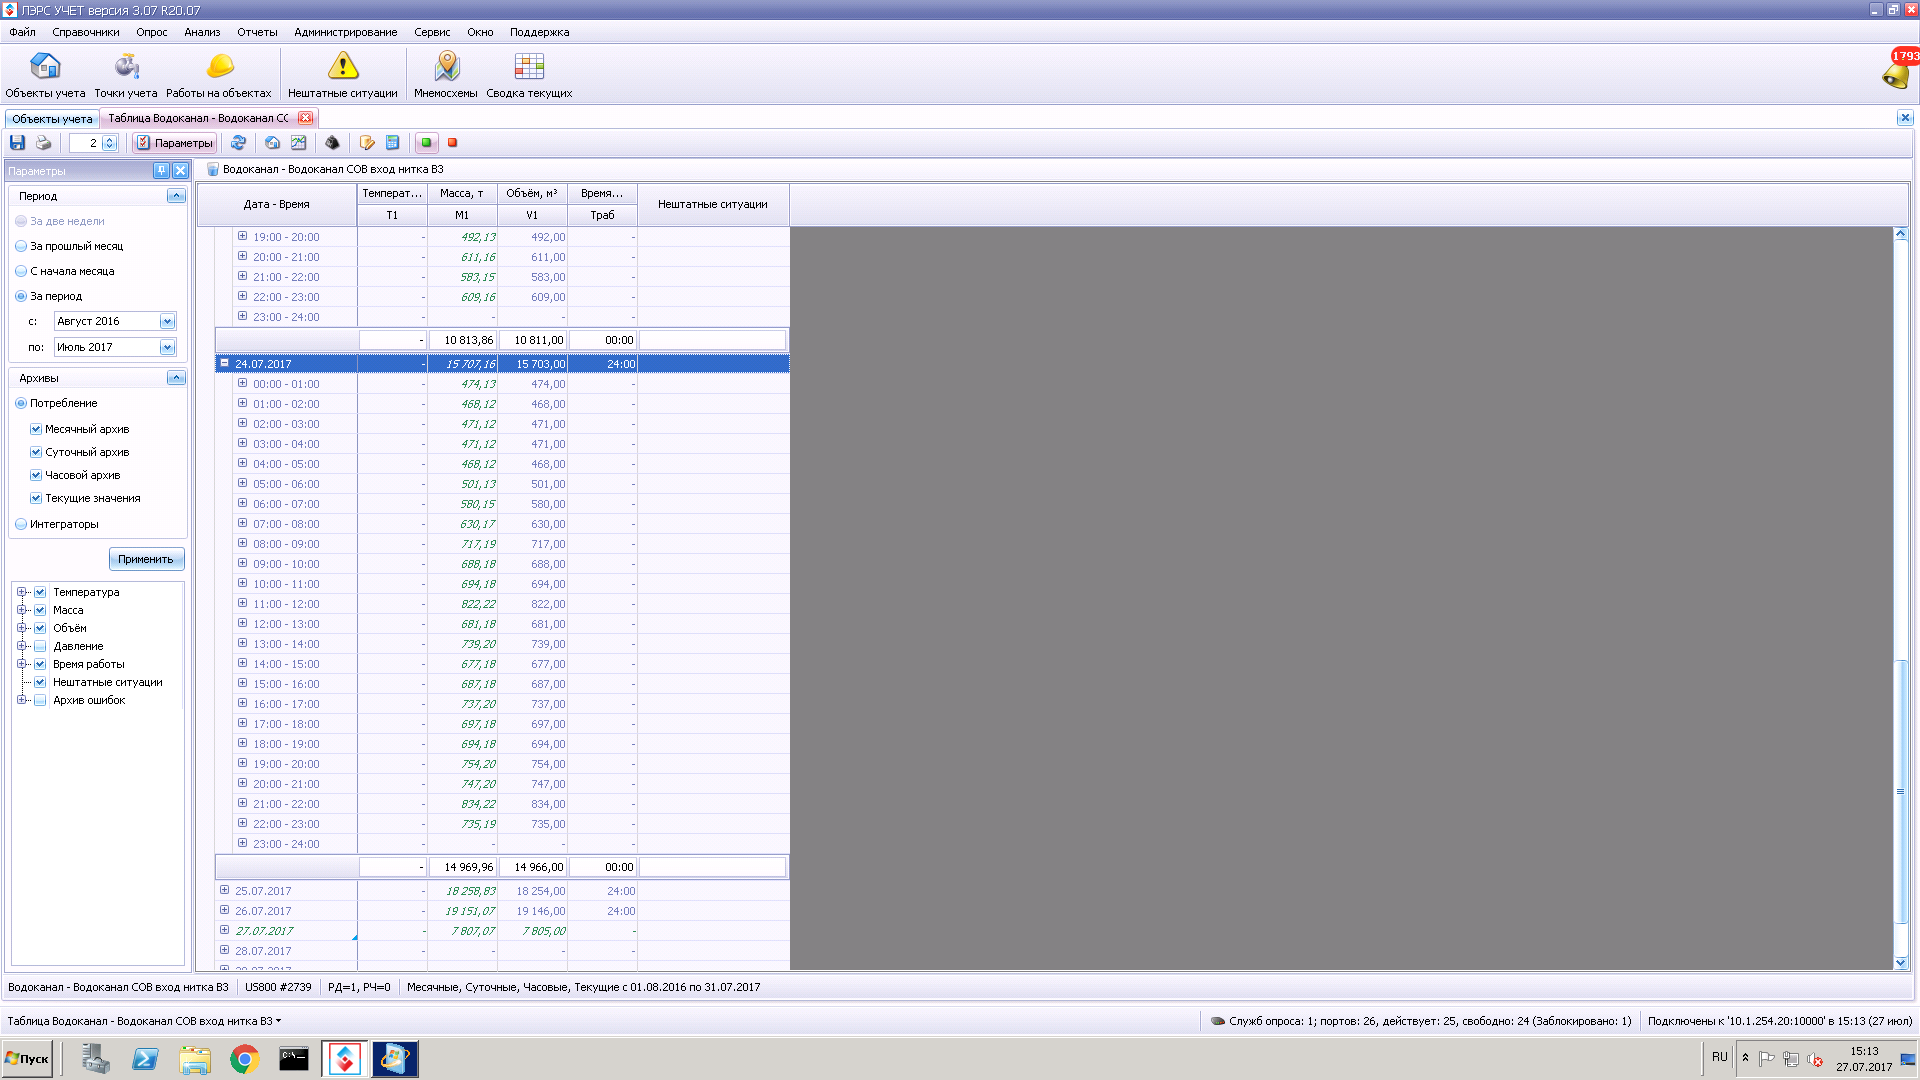This screenshot has height=1080, width=1920.
Task: Open the calculator icon in toolbar
Action: (392, 143)
